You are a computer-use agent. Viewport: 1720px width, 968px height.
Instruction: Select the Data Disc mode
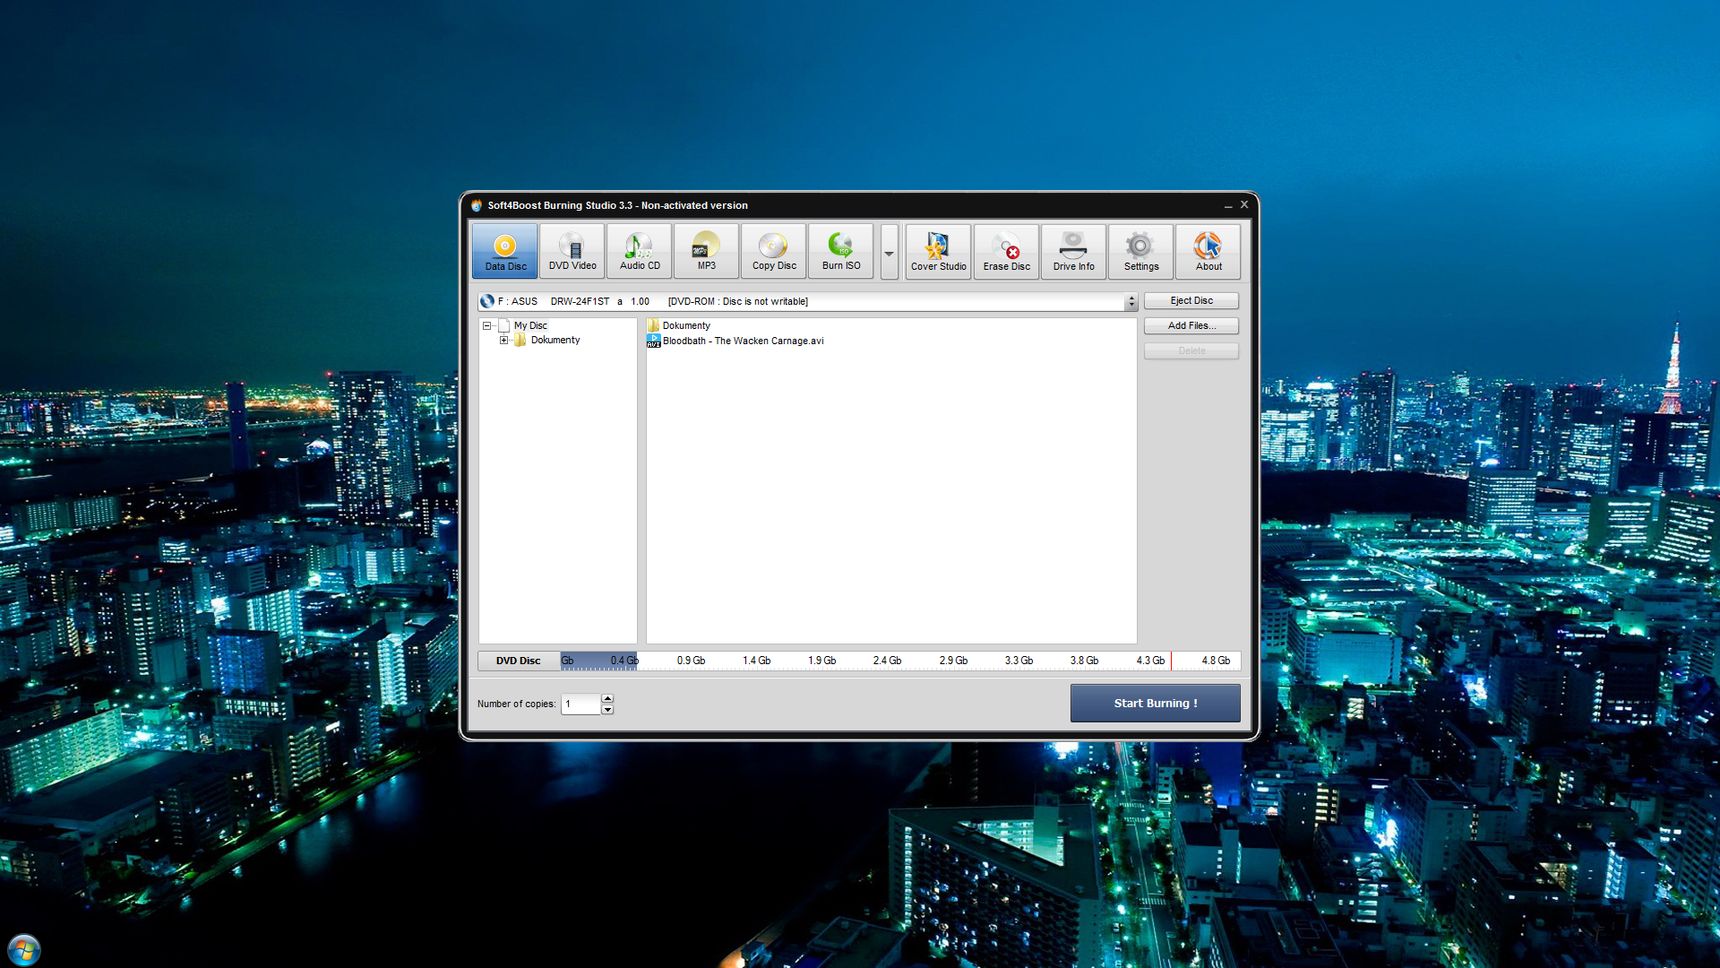(x=505, y=250)
